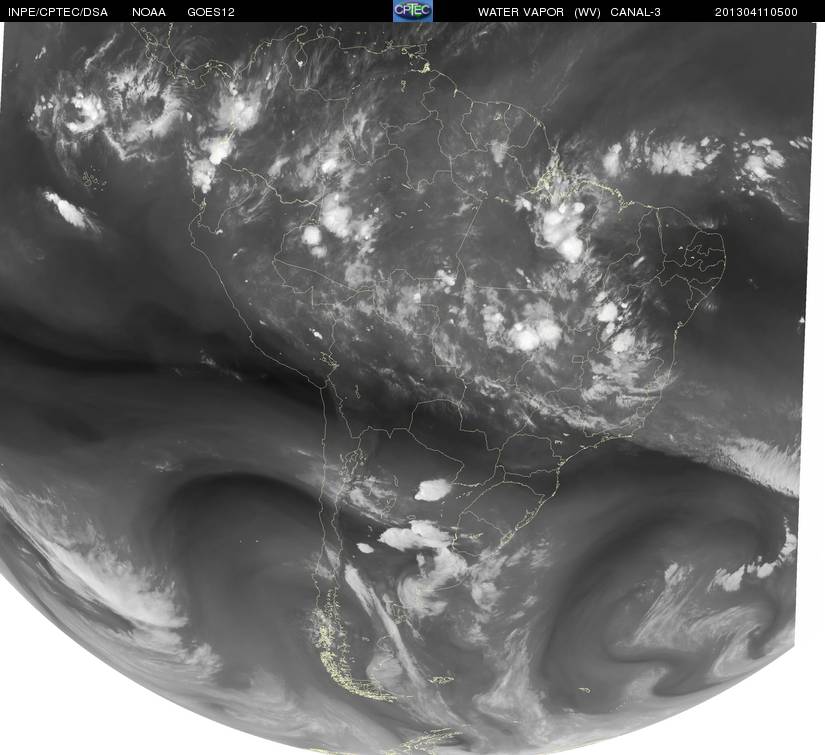Screen dimensions: 825x755
Task: Click the INPE/CPTEC/DSA header text
Action: click(x=57, y=11)
